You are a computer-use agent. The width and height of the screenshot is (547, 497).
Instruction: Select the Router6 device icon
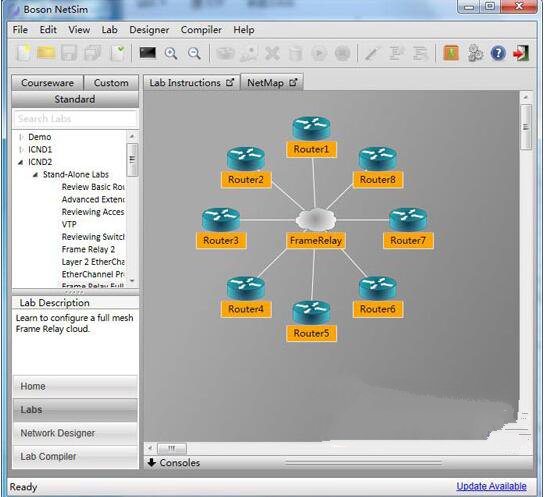pyautogui.click(x=377, y=288)
